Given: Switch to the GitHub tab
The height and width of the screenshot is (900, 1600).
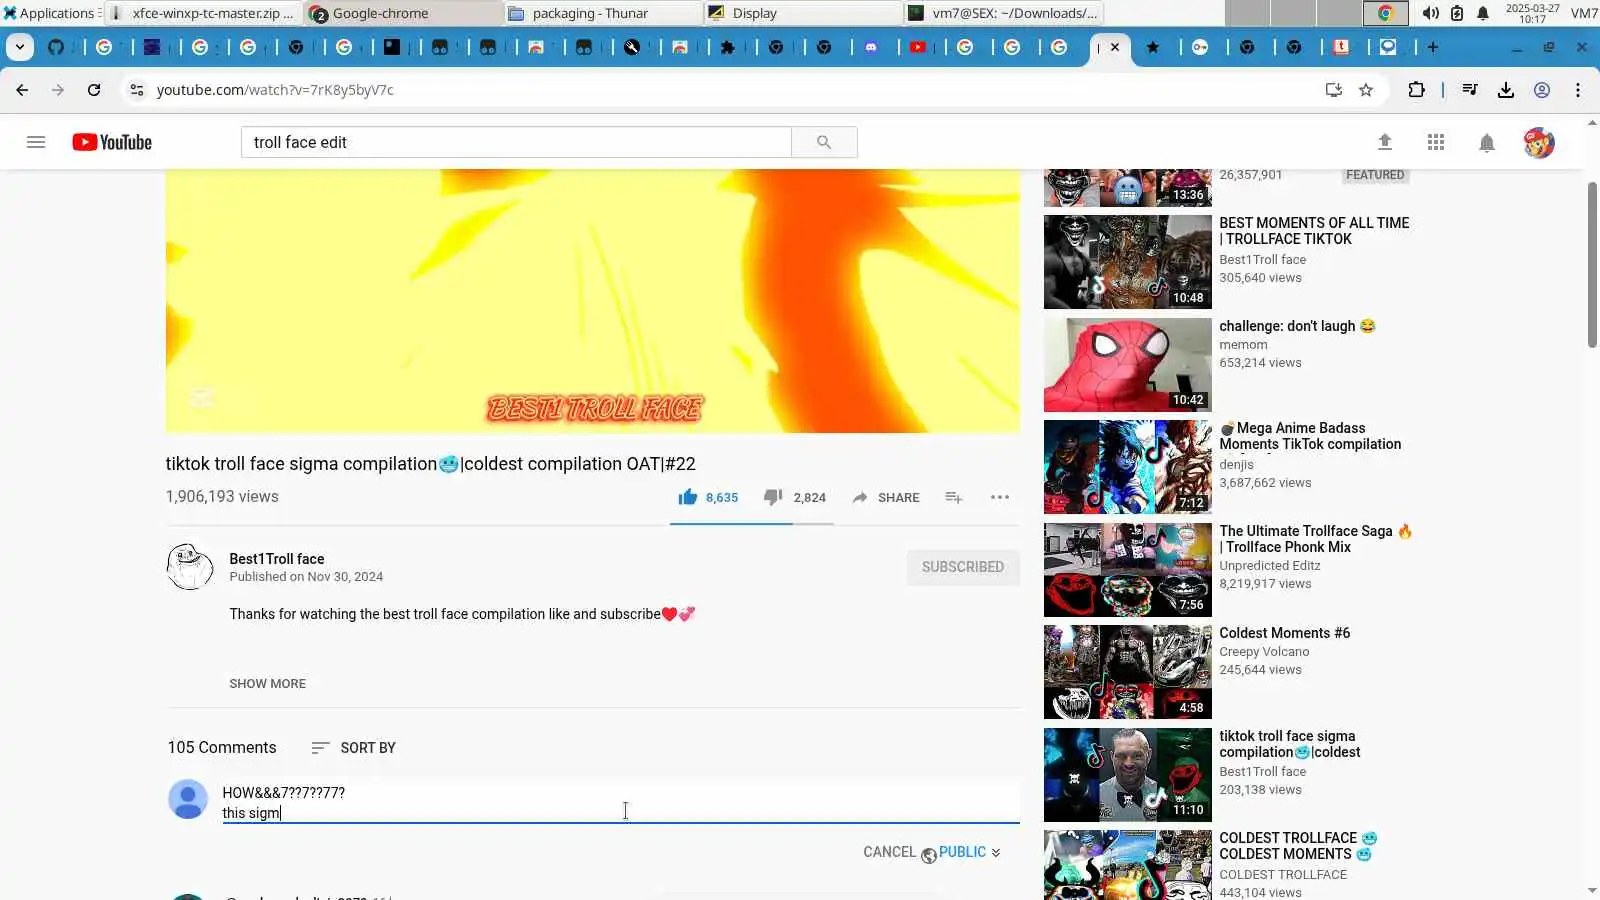Looking at the screenshot, I should pyautogui.click(x=56, y=47).
